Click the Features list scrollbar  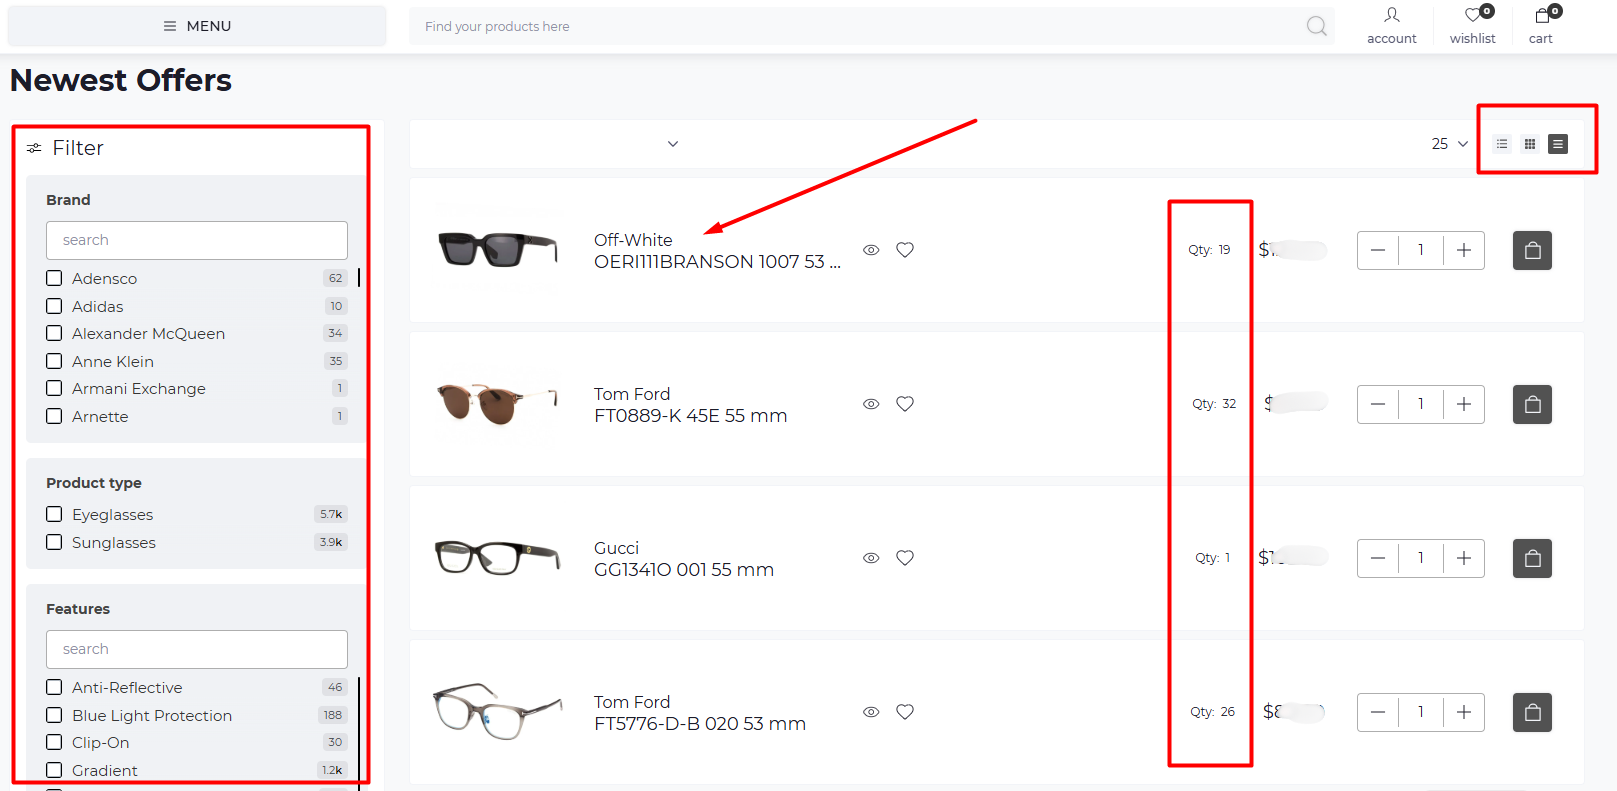(359, 733)
